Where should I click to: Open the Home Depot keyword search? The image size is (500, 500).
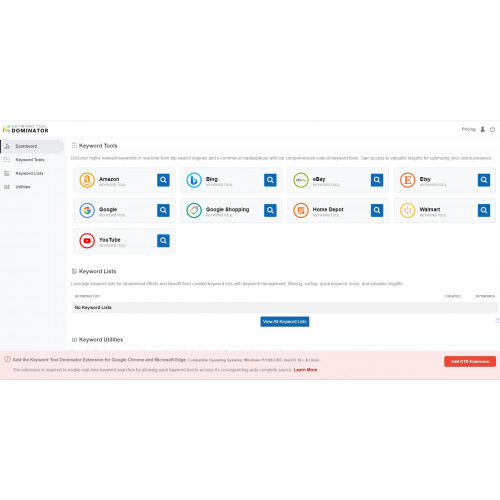(377, 210)
